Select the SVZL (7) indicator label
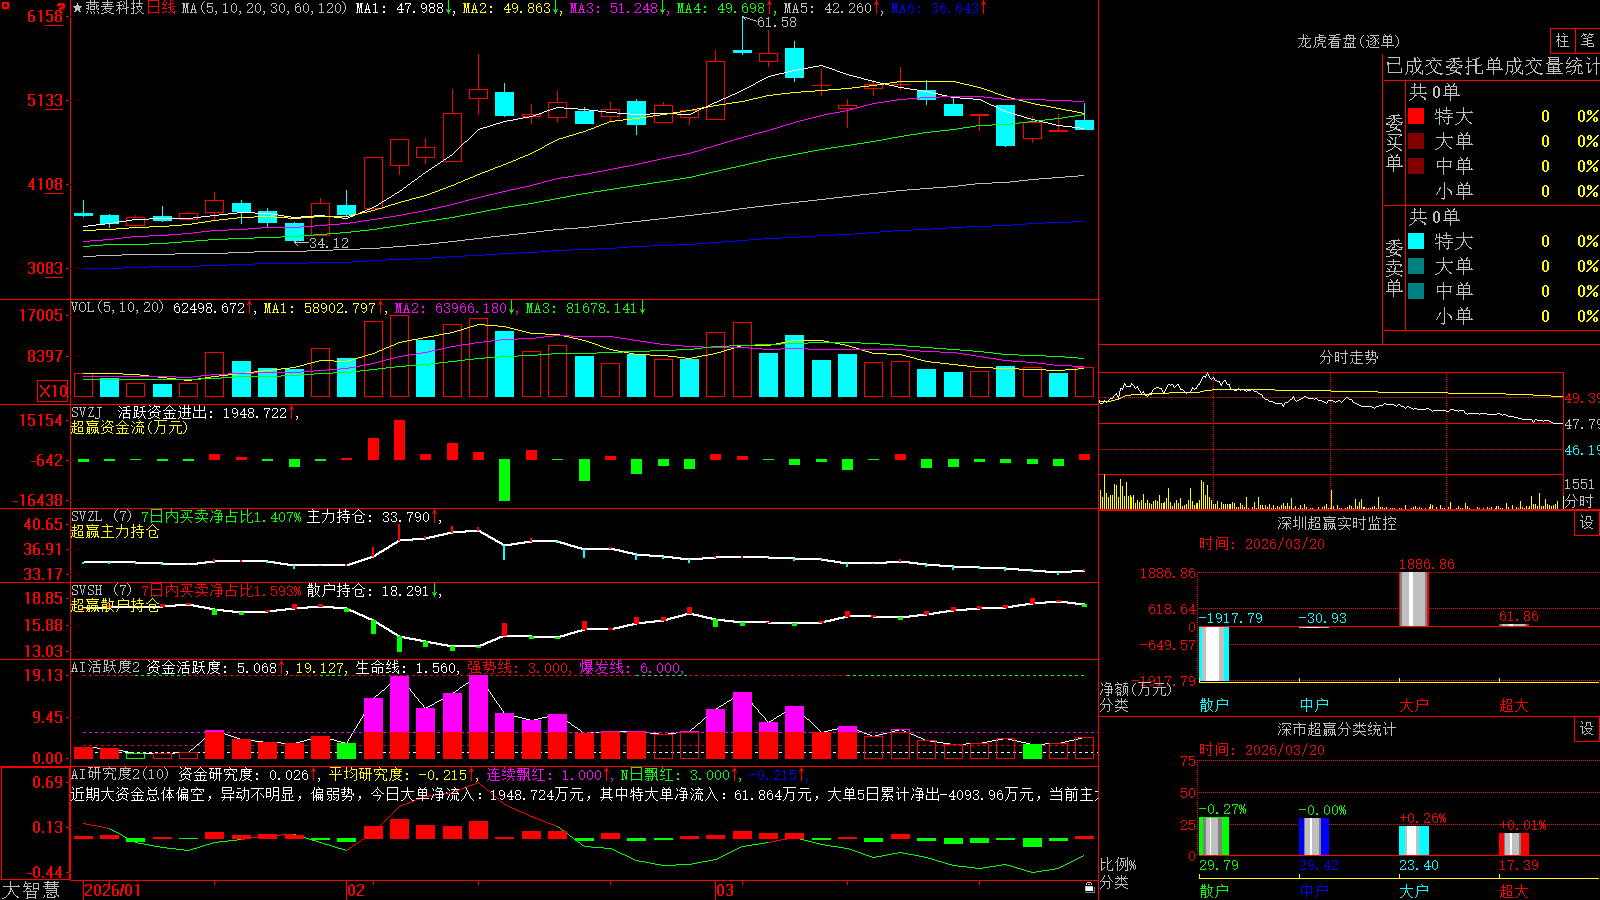The image size is (1600, 900). pyautogui.click(x=101, y=517)
